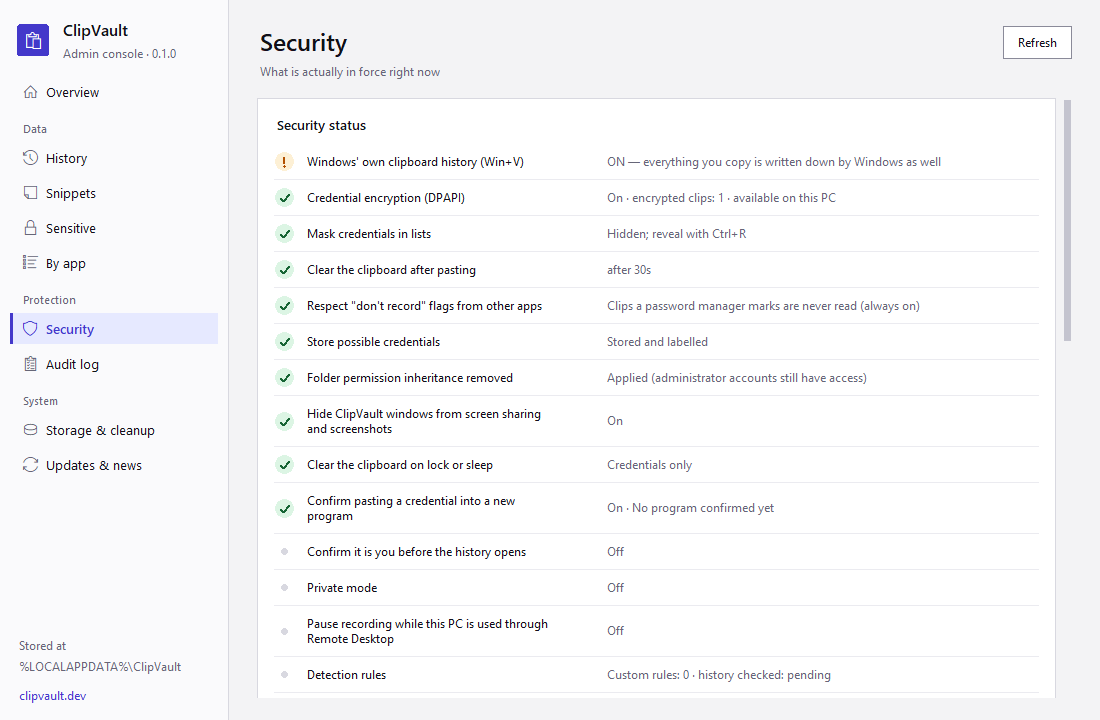This screenshot has width=1100, height=720.
Task: Click the Storage & cleanup disk icon
Action: pos(30,430)
